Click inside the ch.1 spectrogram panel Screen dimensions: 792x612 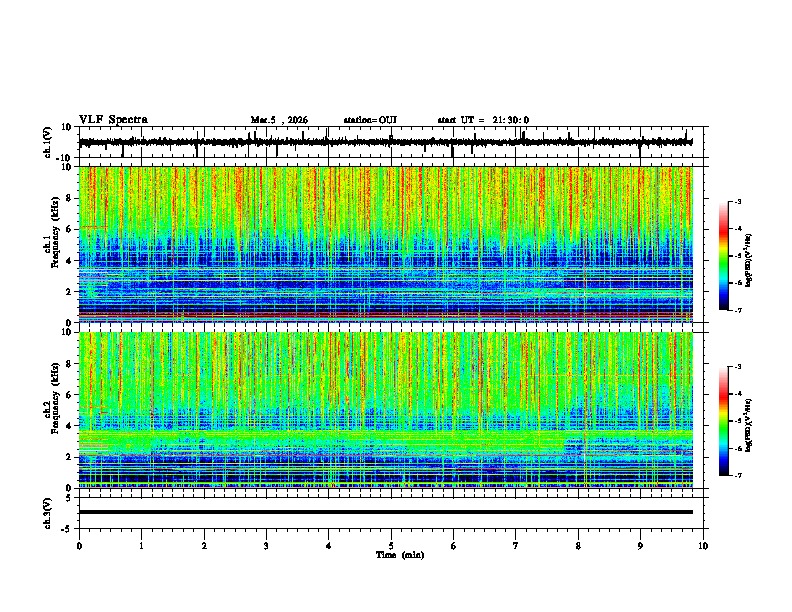pyautogui.click(x=386, y=244)
